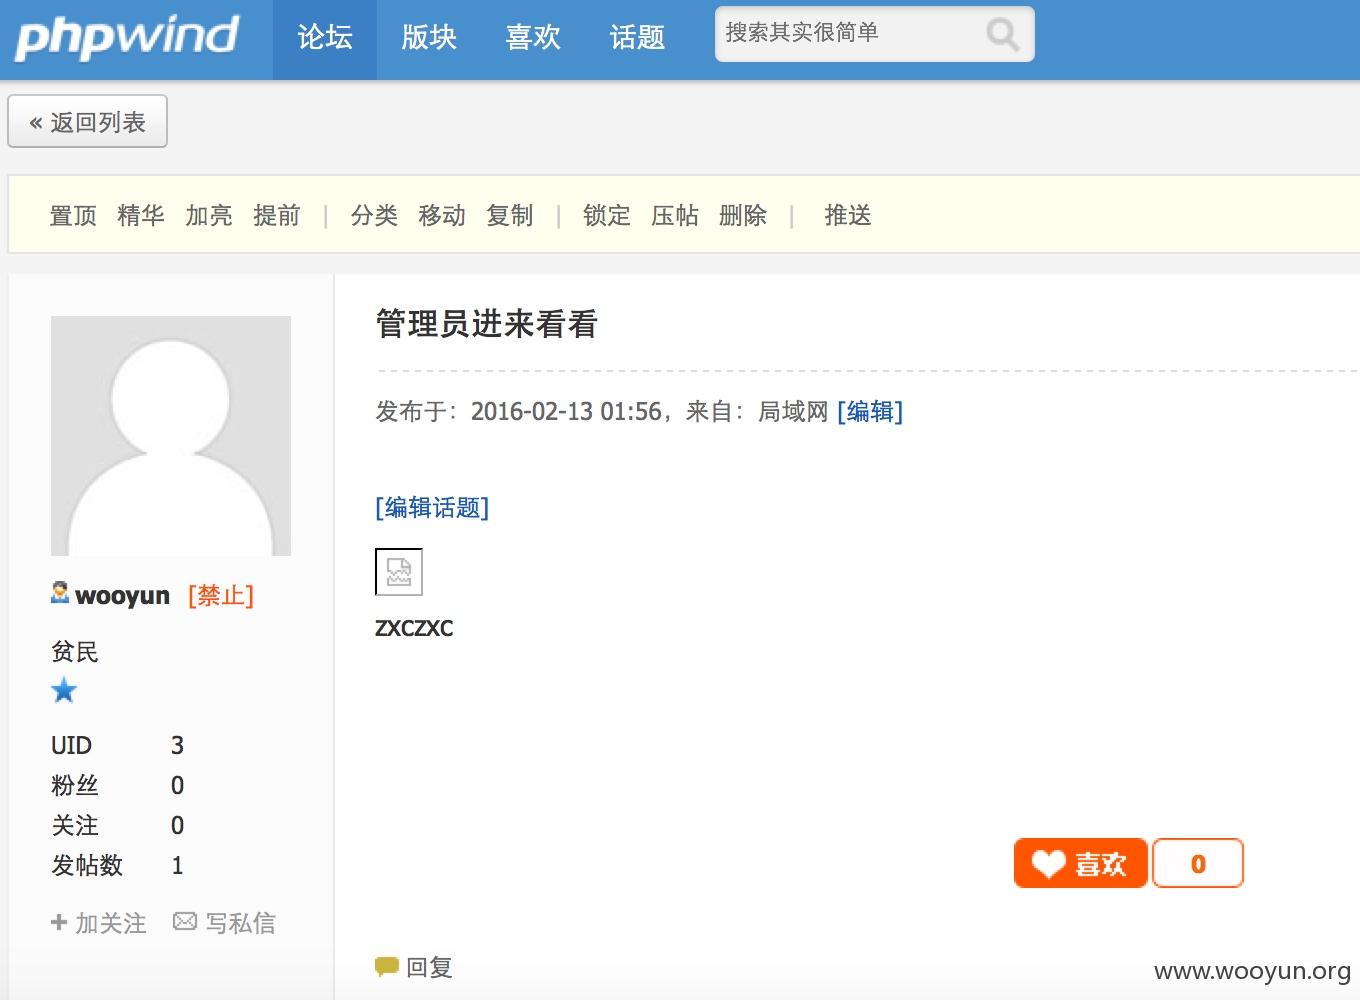Click the 加关注 plus icon
1360x1000 pixels.
click(59, 922)
